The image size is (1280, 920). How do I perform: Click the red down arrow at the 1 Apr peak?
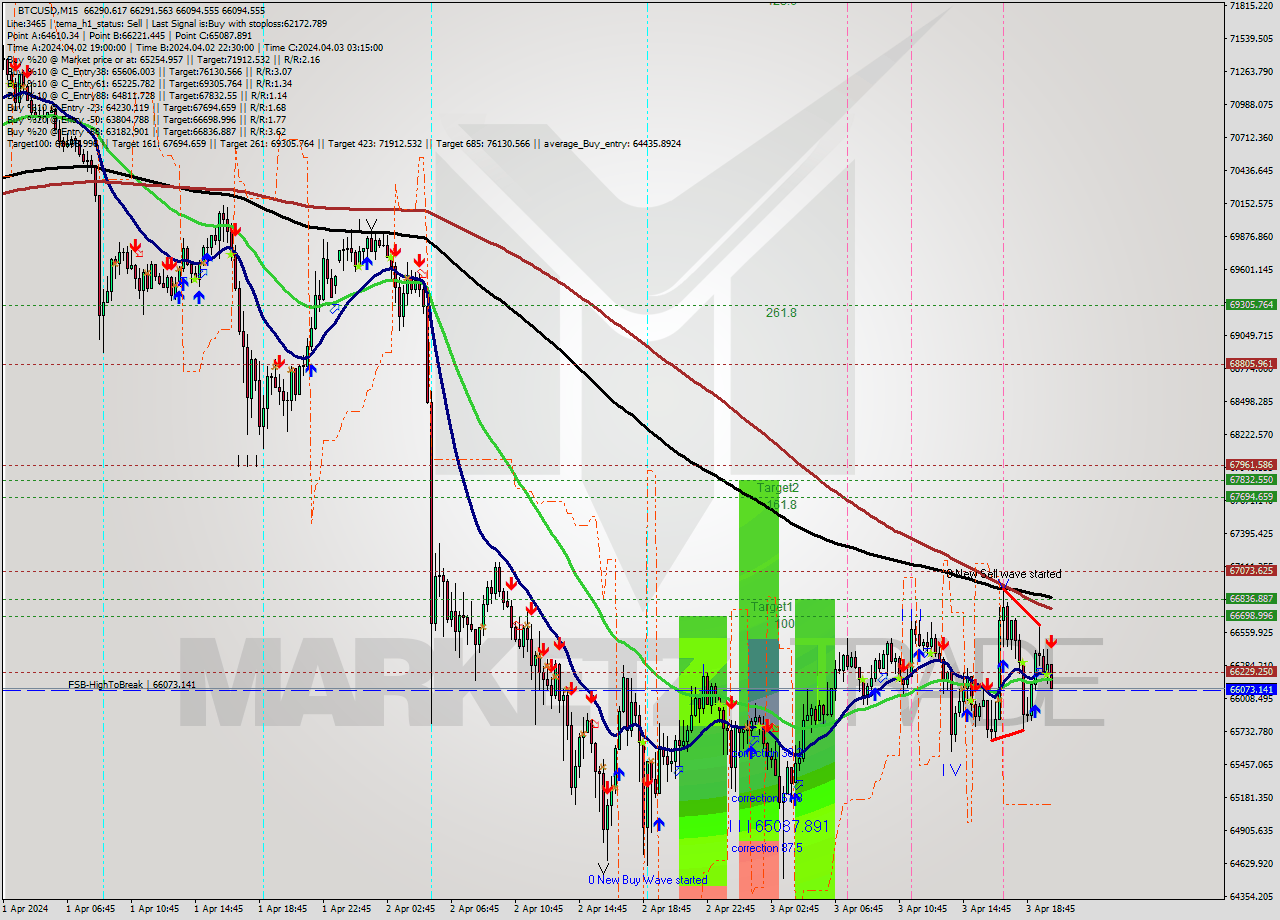[235, 231]
